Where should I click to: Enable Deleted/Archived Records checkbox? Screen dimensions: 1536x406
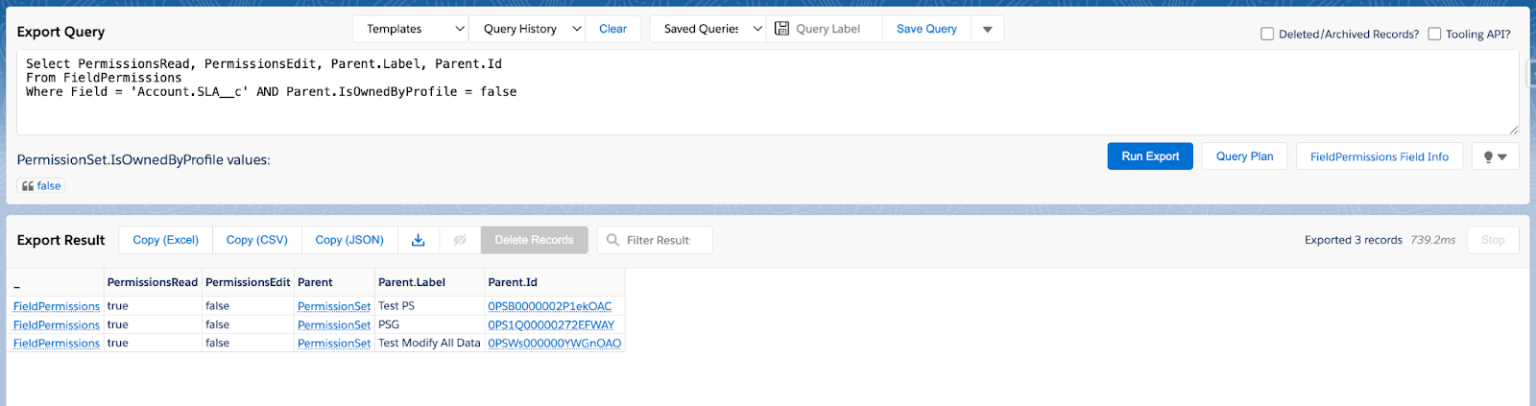coord(1268,34)
